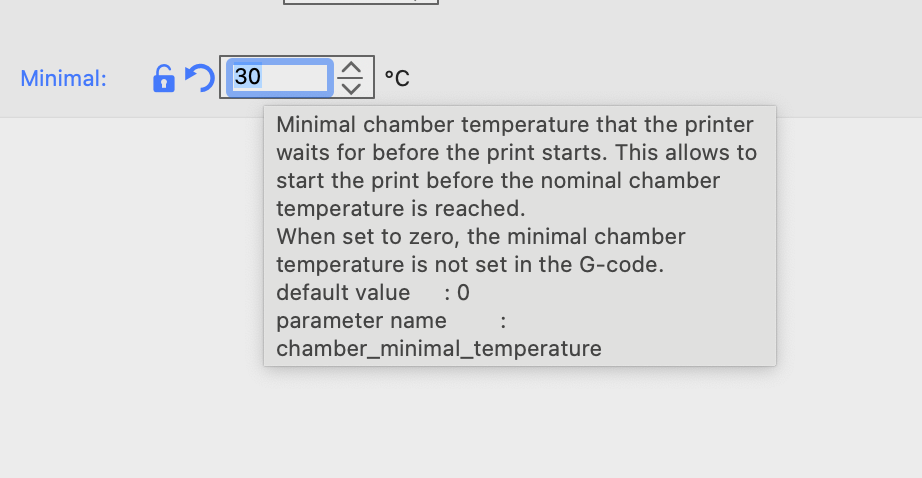This screenshot has width=922, height=478.
Task: Click the blue "Minimal:" label
Action: point(63,78)
